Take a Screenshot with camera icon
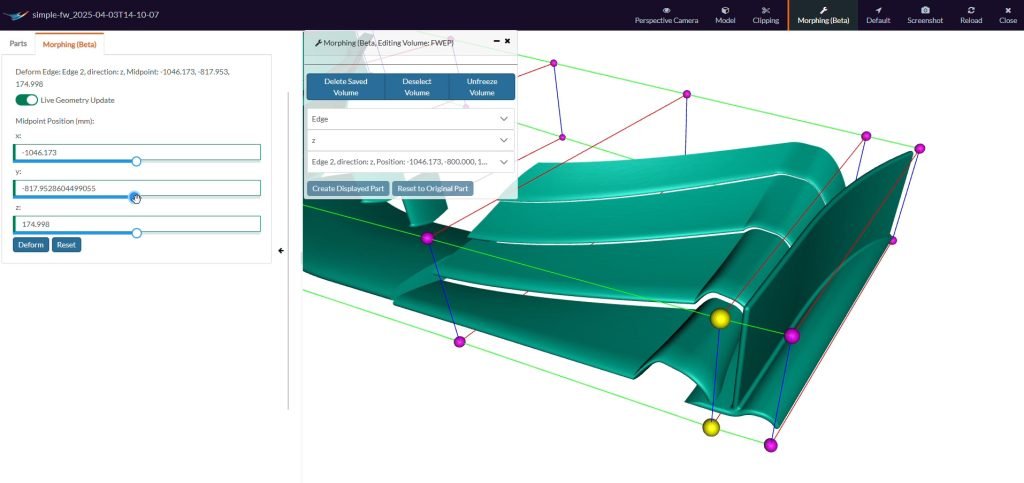1024x483 pixels. tap(925, 15)
